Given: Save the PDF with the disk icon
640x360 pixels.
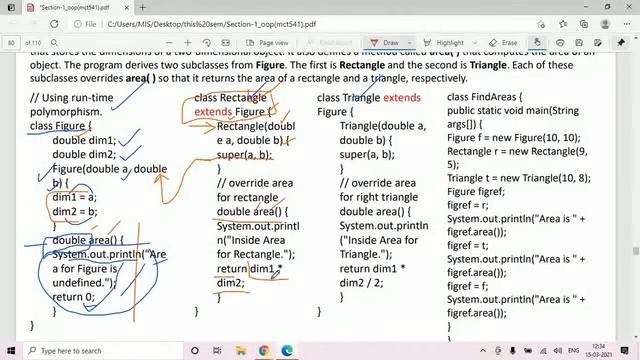Looking at the screenshot, I should tap(579, 42).
